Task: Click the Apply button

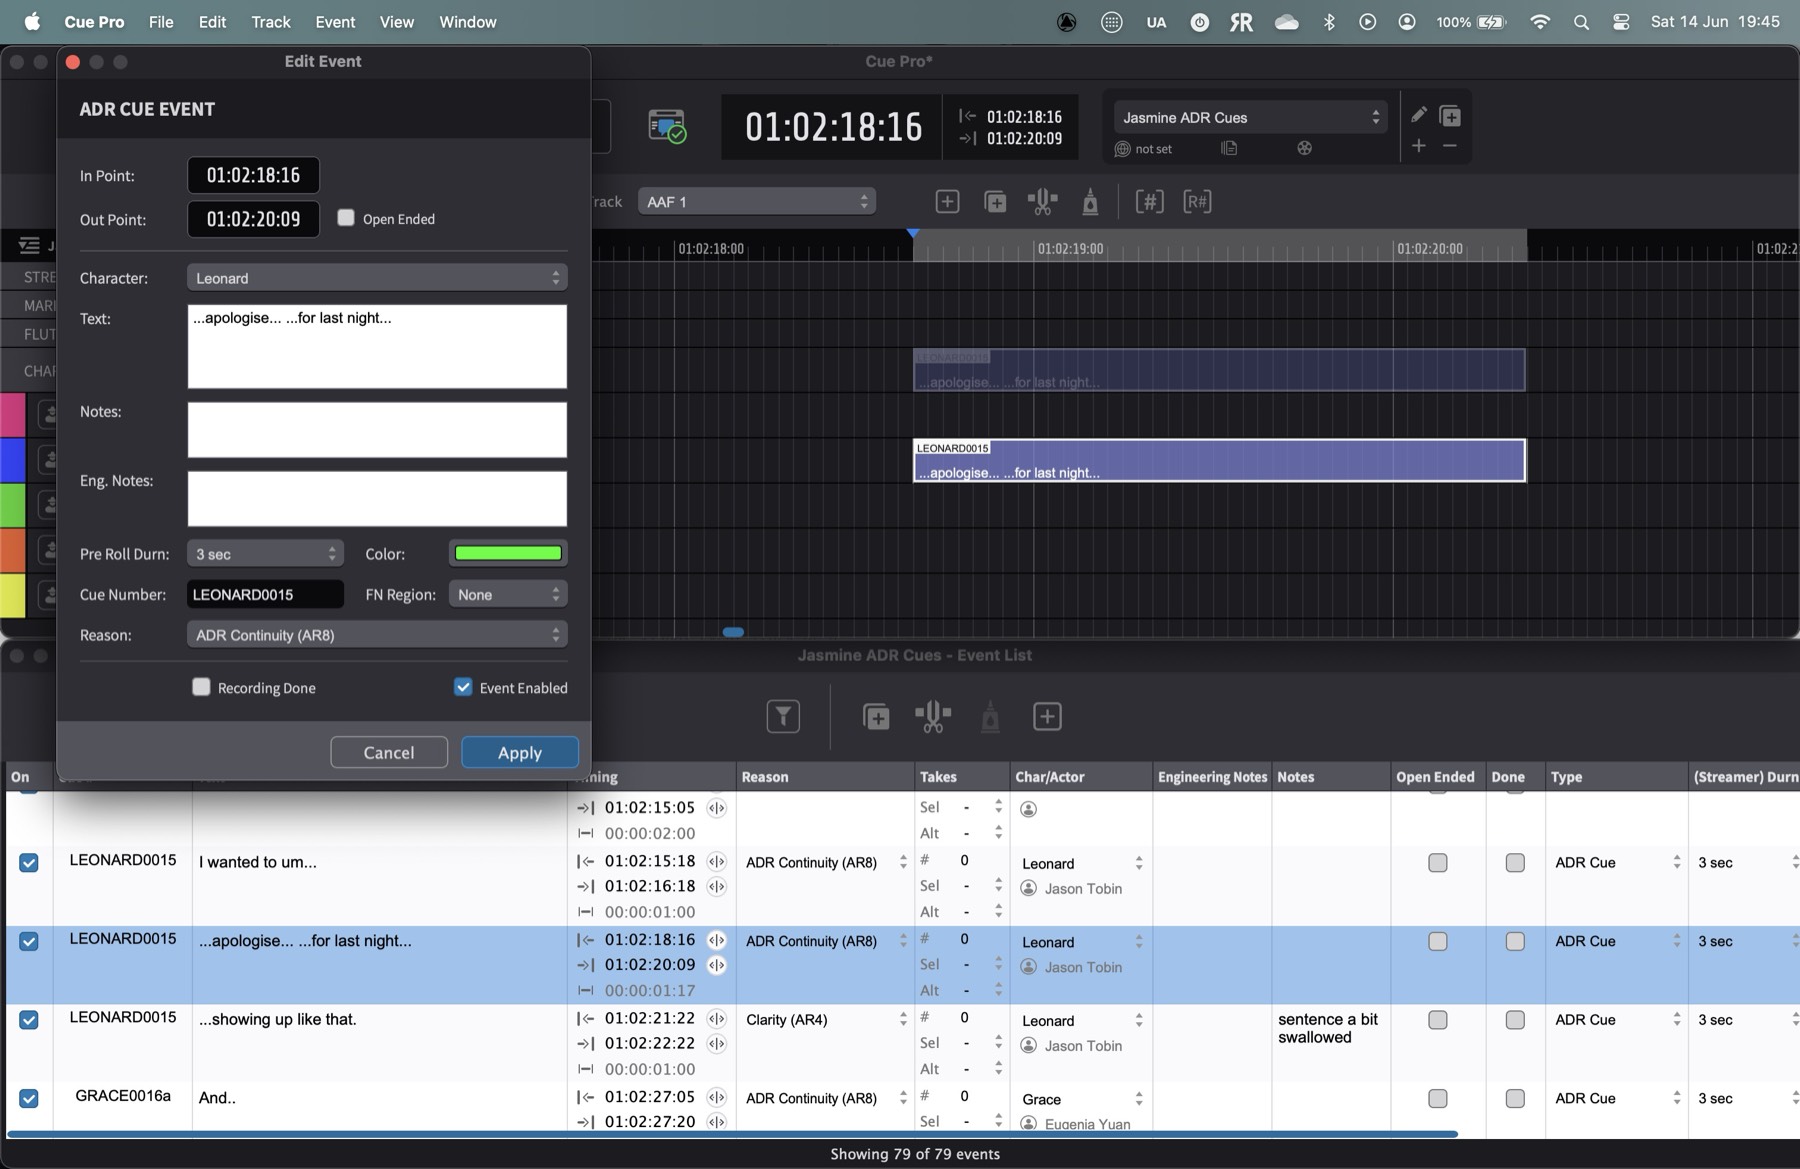Action: point(520,752)
